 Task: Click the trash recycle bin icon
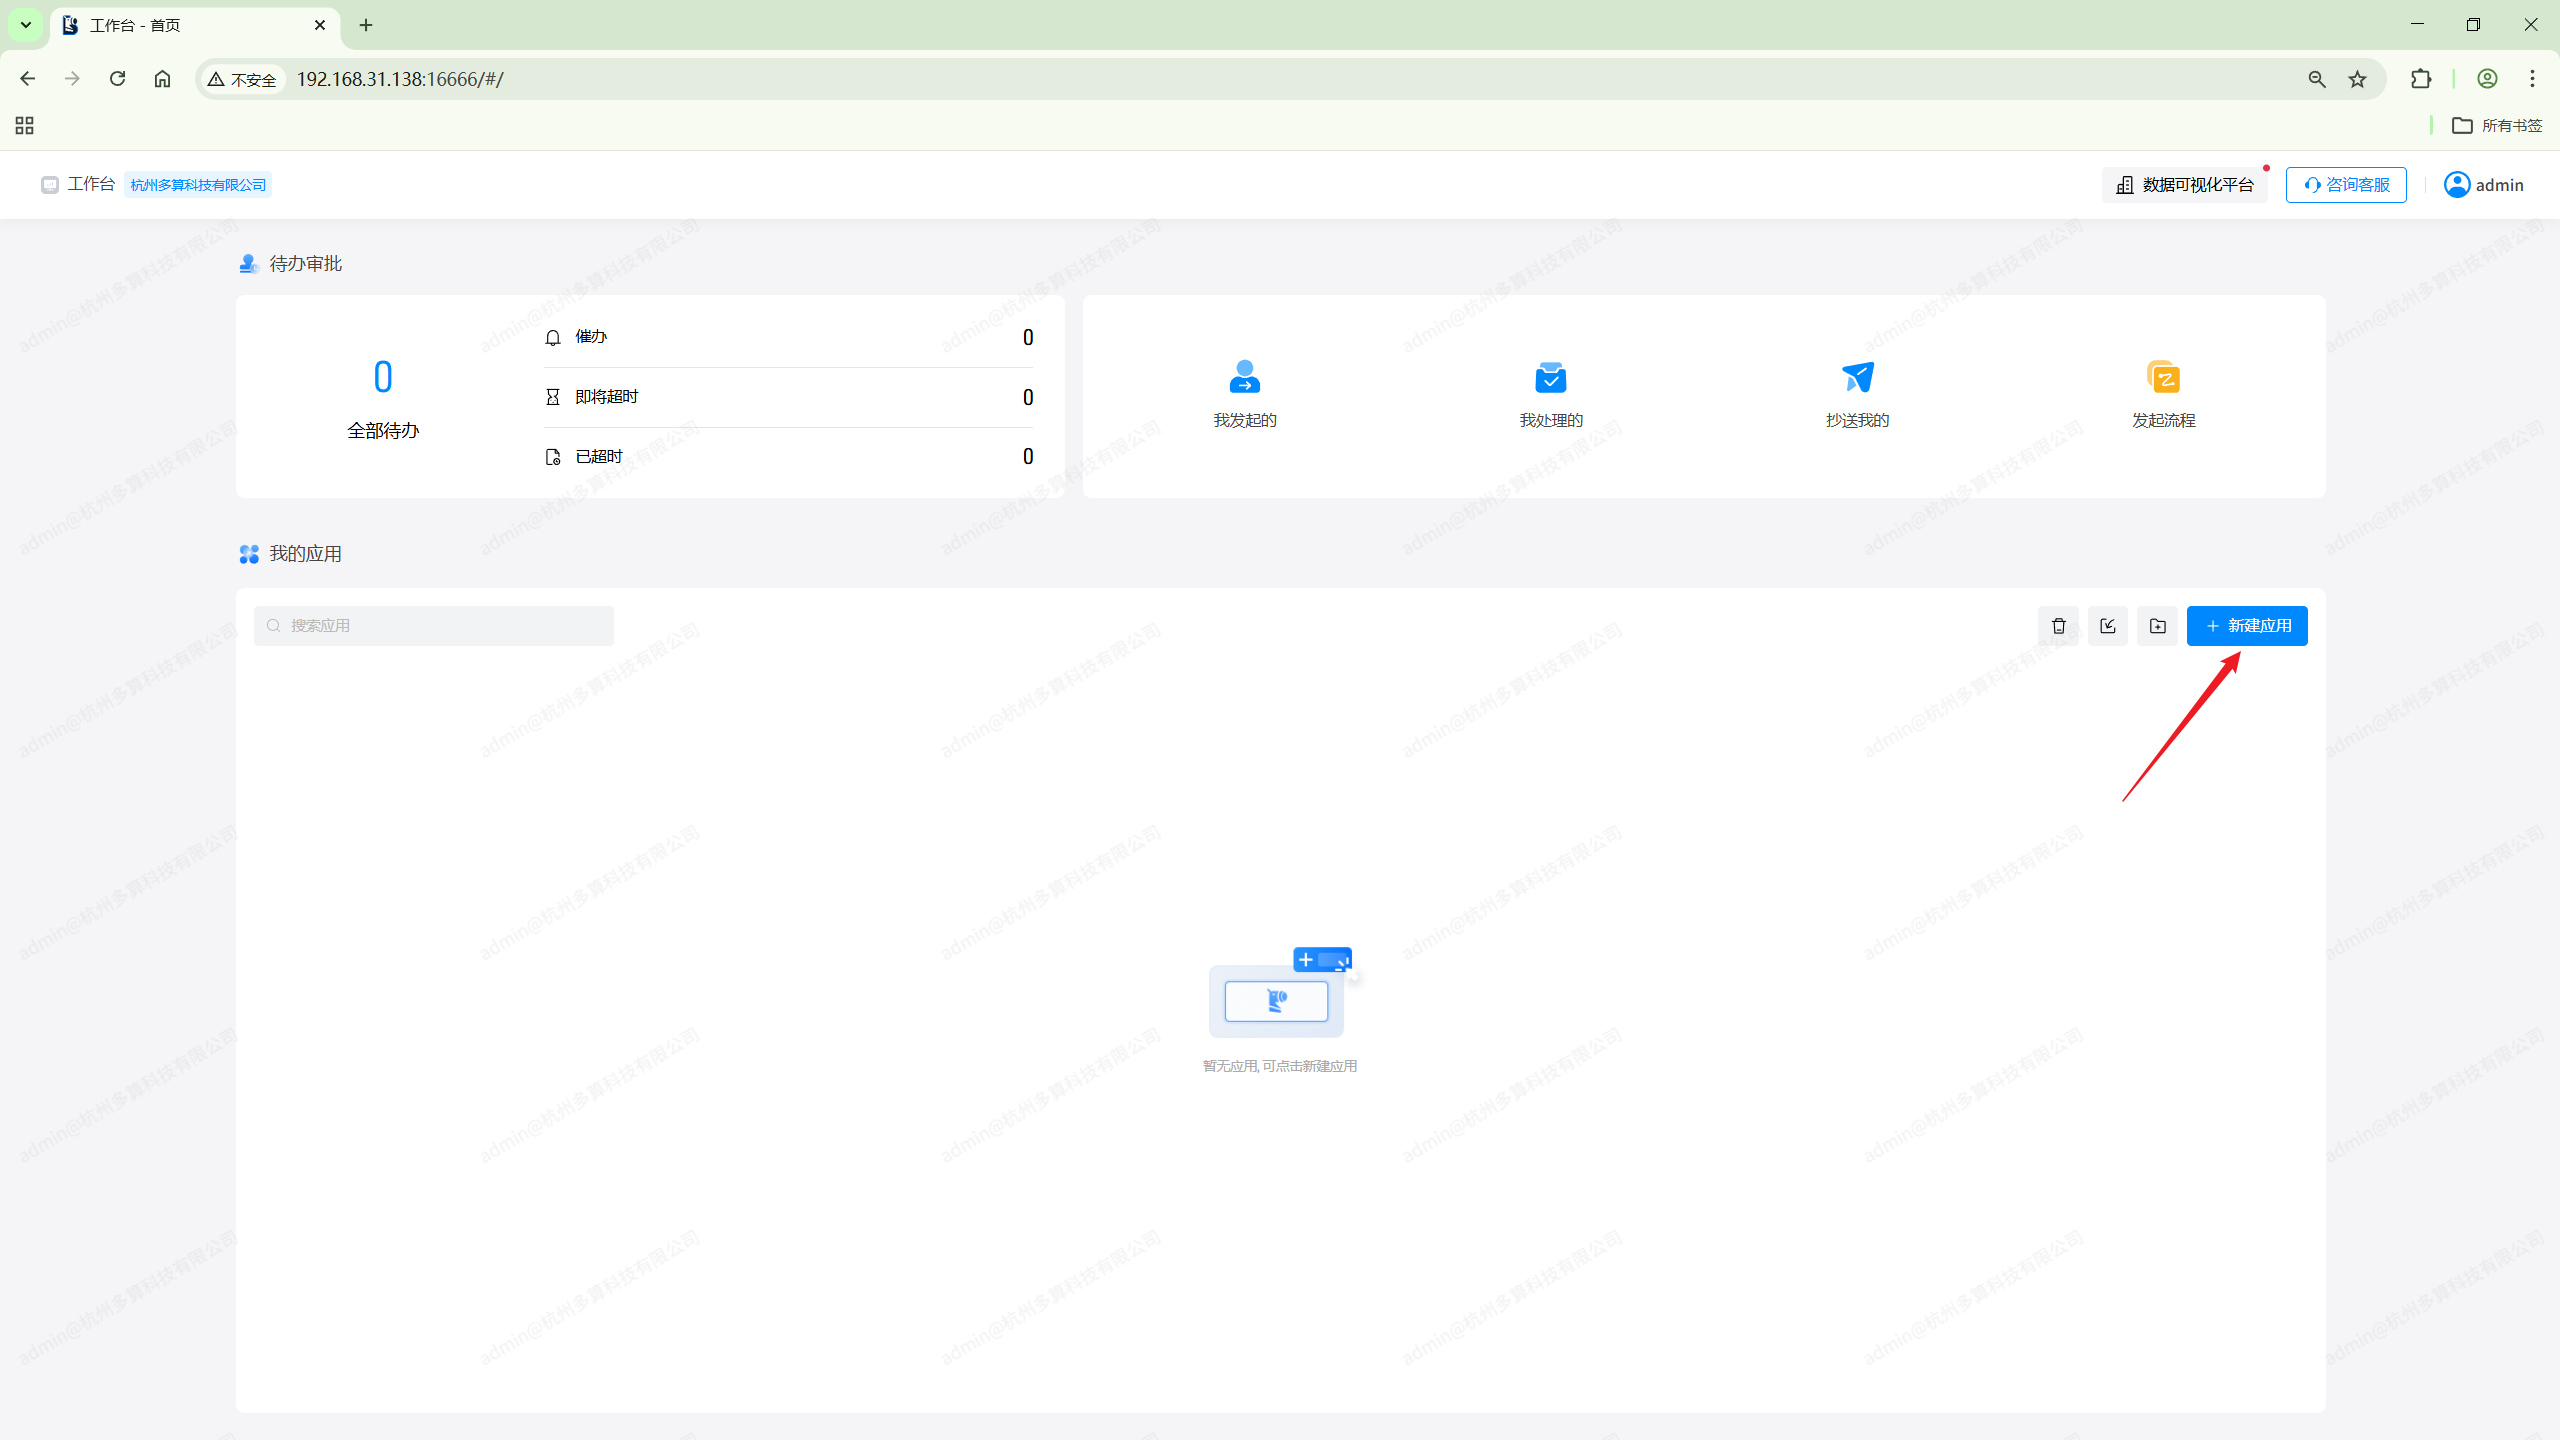tap(2058, 626)
